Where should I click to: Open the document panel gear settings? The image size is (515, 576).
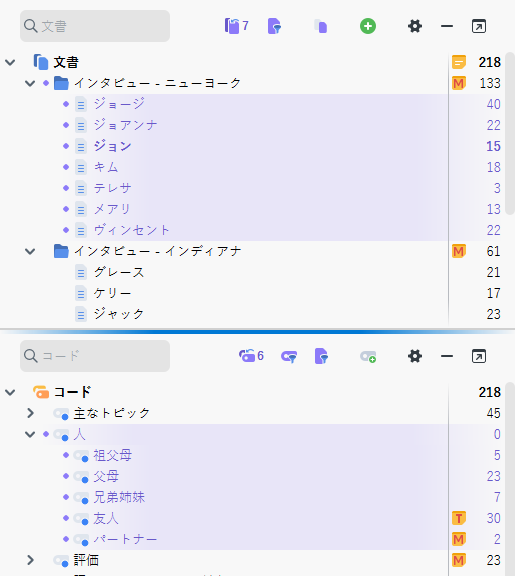click(x=415, y=26)
